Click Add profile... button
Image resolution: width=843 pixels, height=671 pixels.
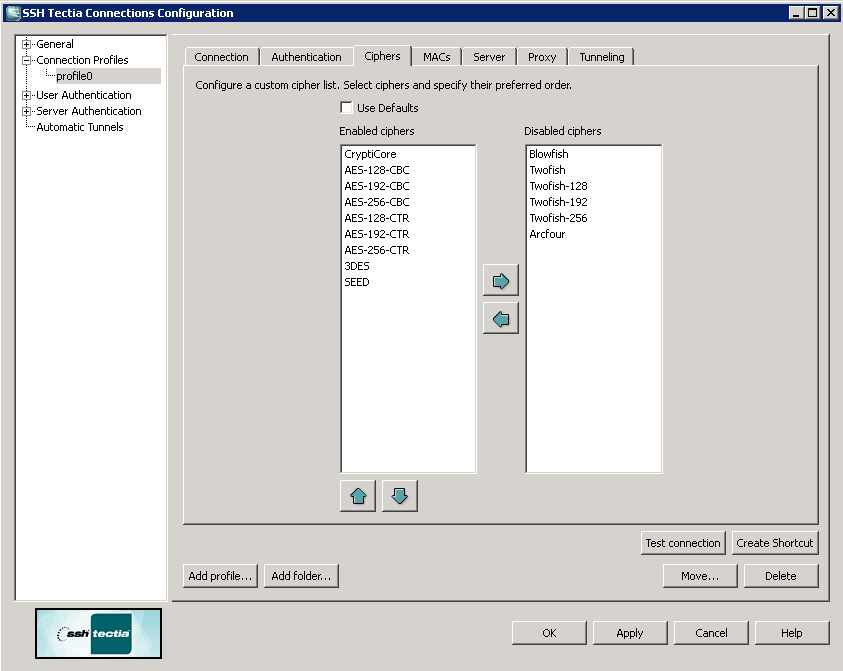(x=220, y=576)
